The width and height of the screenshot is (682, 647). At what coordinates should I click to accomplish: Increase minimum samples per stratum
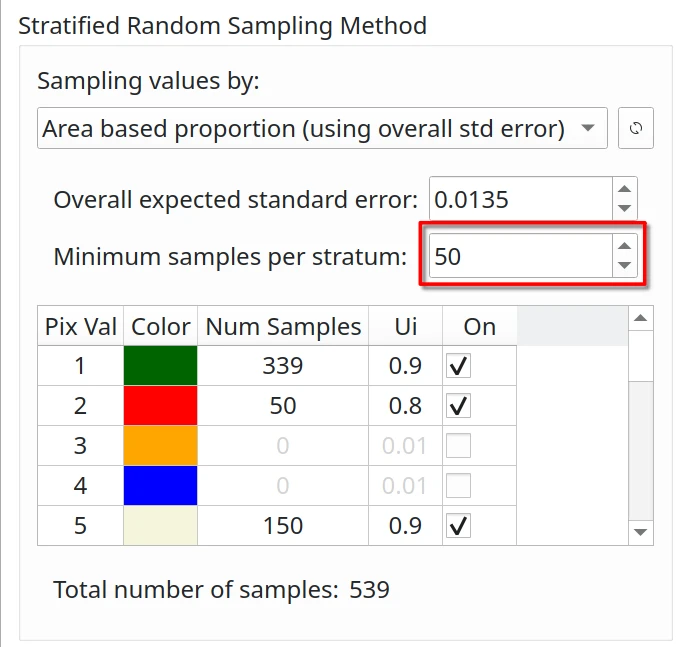click(624, 247)
